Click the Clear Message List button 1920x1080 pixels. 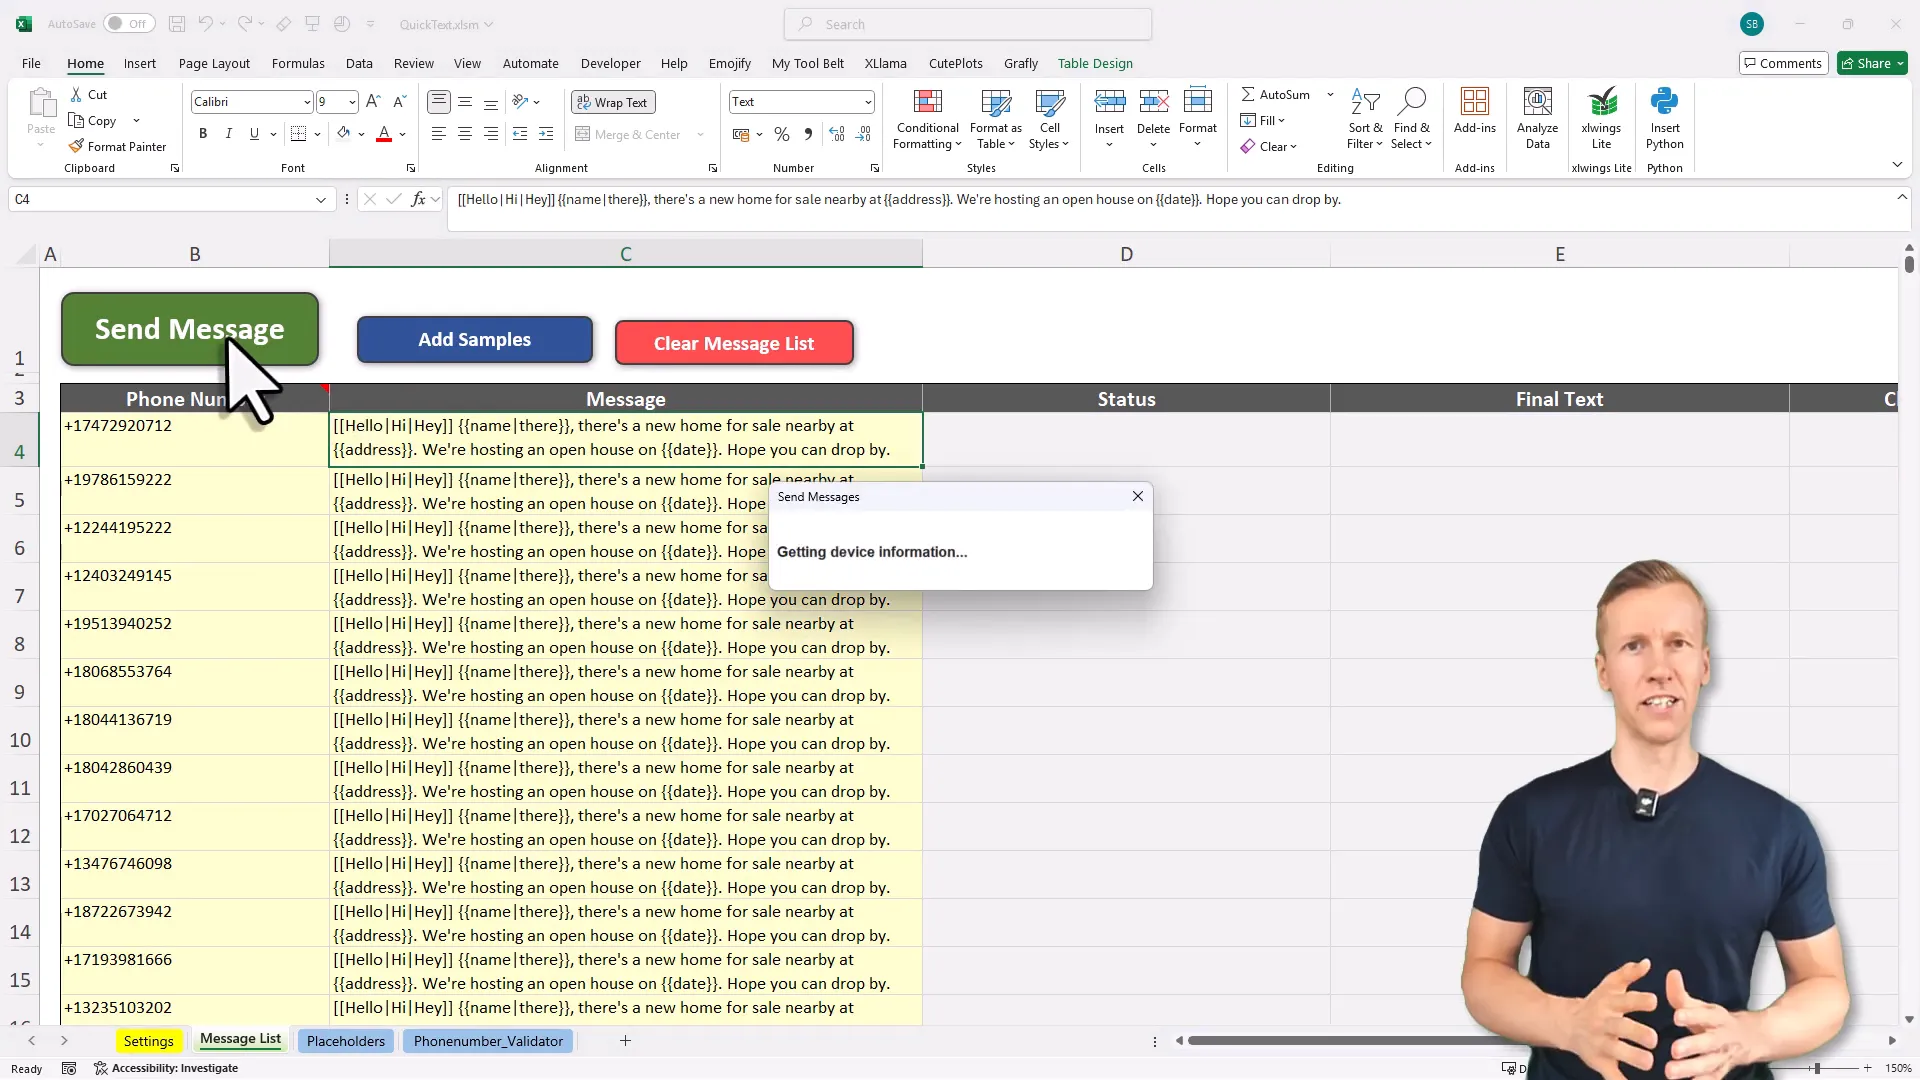tap(734, 342)
